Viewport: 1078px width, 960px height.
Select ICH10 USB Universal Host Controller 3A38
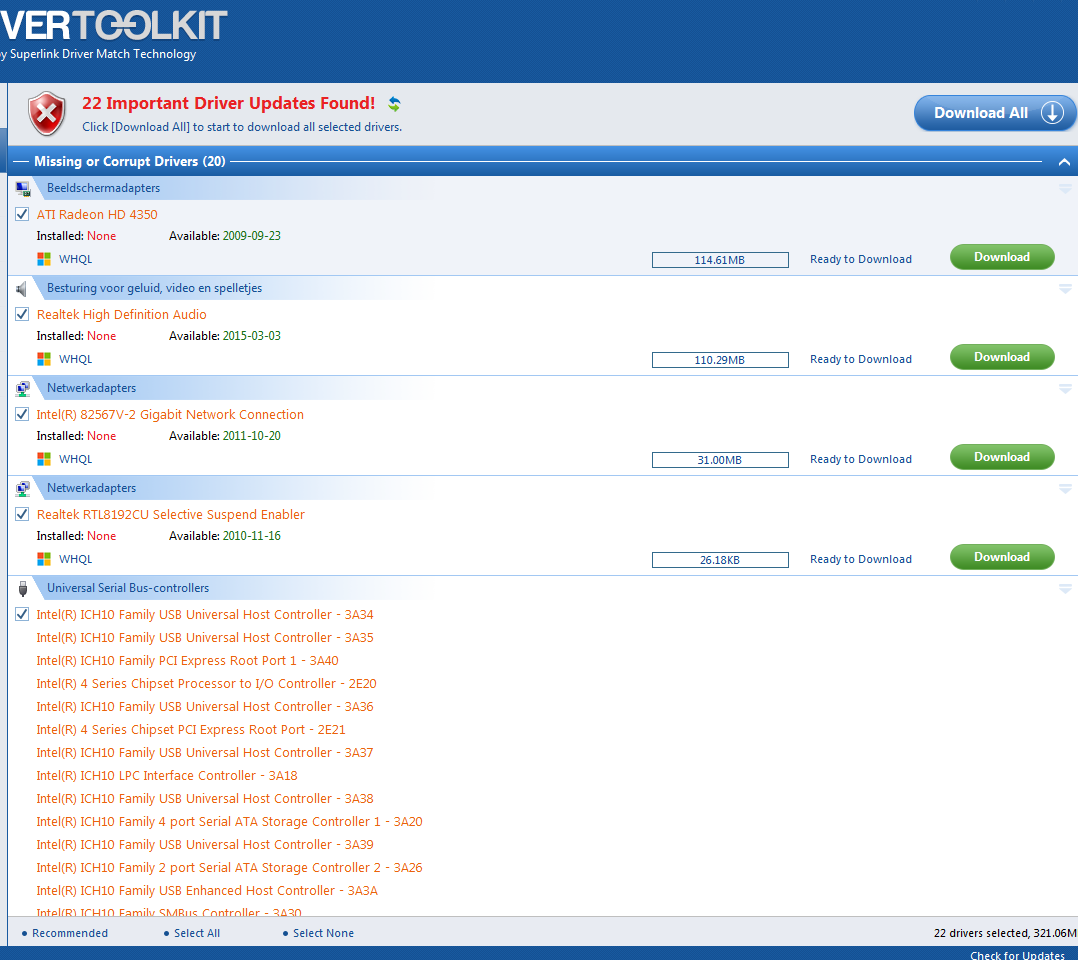(205, 798)
